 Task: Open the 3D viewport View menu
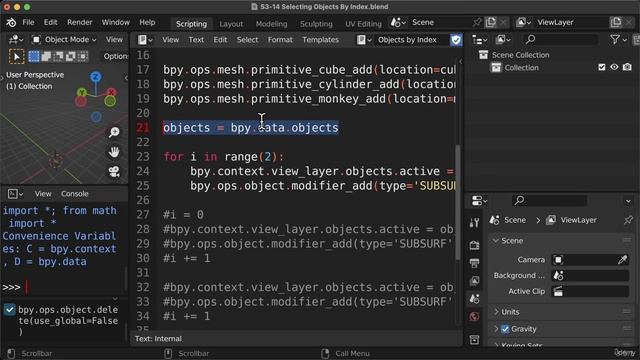point(114,40)
